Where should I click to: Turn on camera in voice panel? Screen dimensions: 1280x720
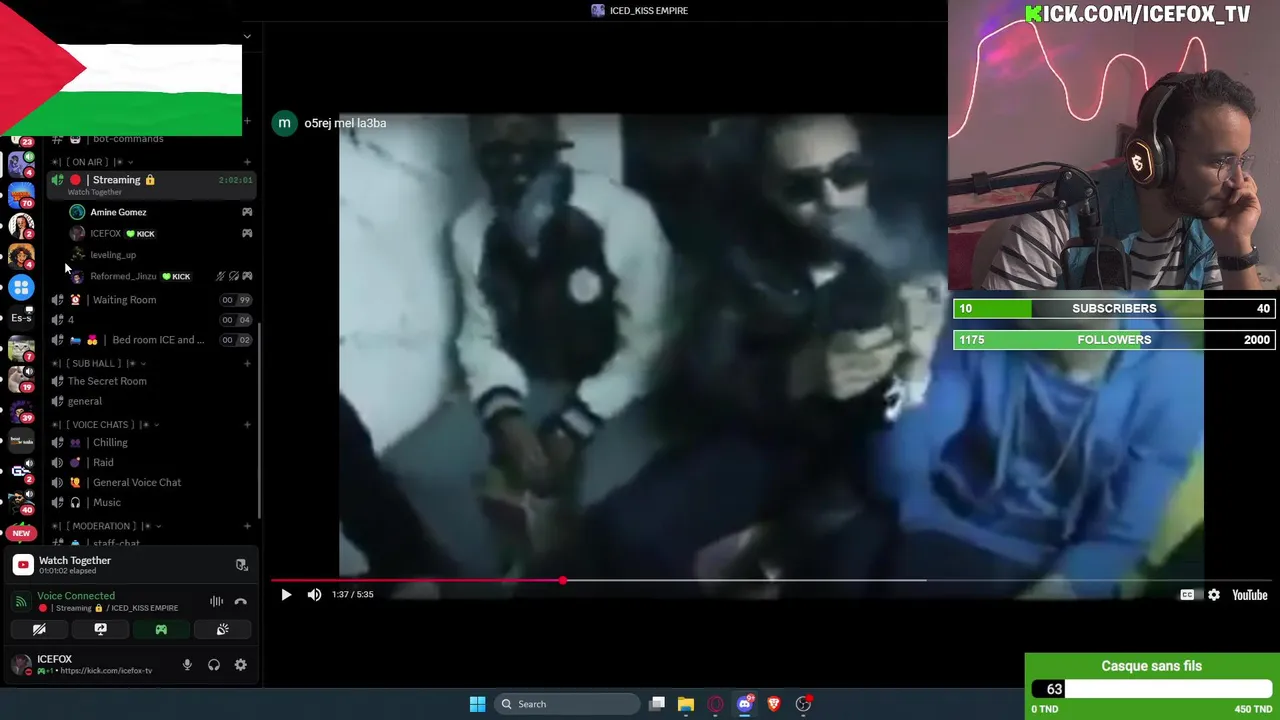(39, 629)
